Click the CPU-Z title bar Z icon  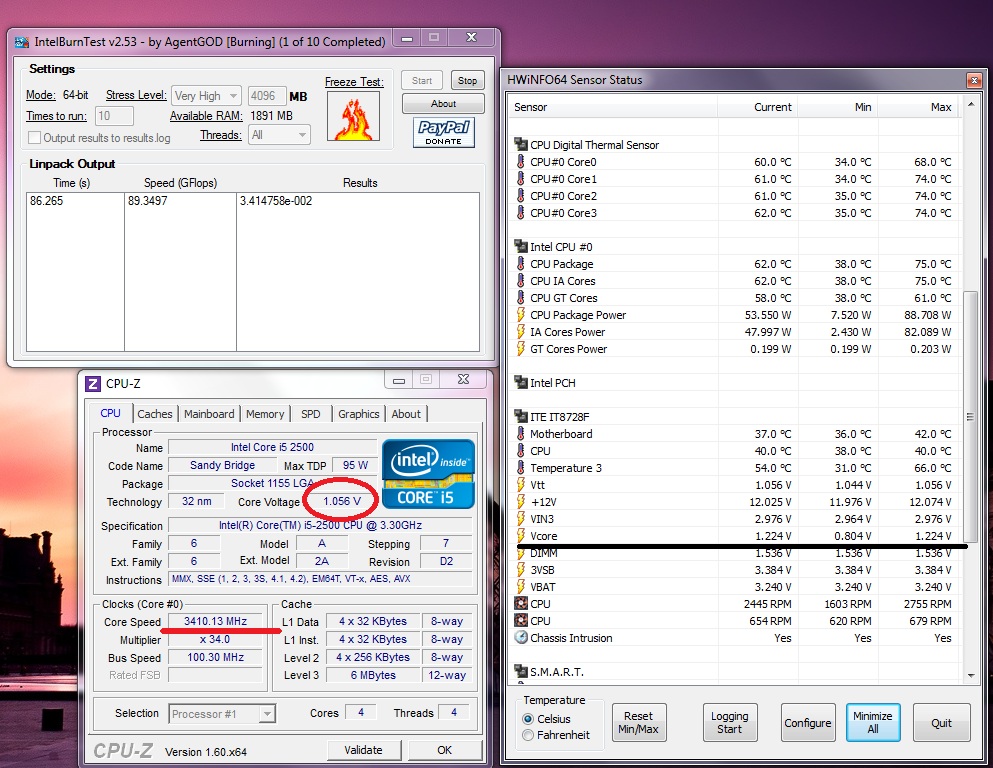(92, 384)
